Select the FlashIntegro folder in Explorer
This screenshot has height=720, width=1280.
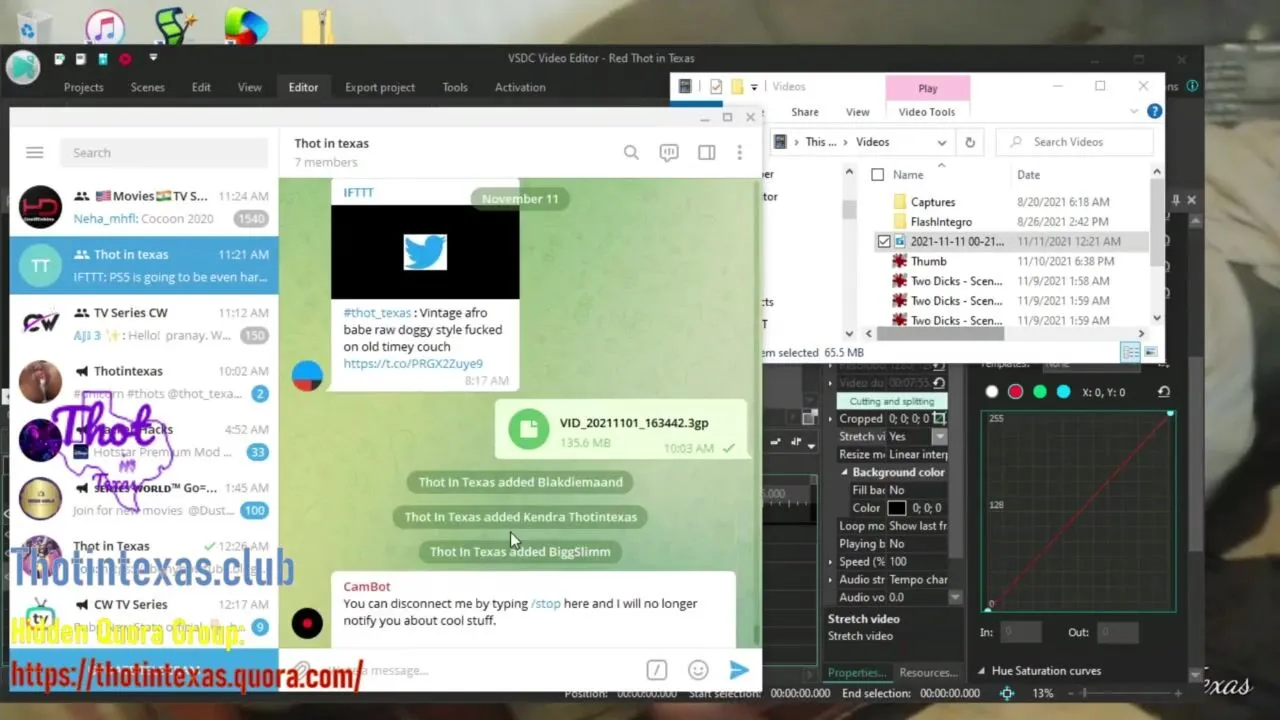940,222
